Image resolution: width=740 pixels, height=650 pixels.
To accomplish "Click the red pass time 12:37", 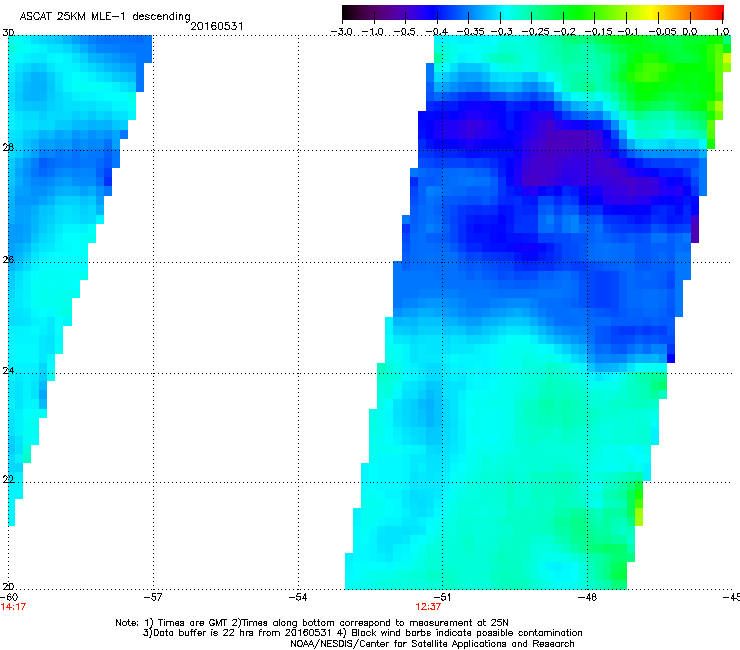I will [428, 607].
